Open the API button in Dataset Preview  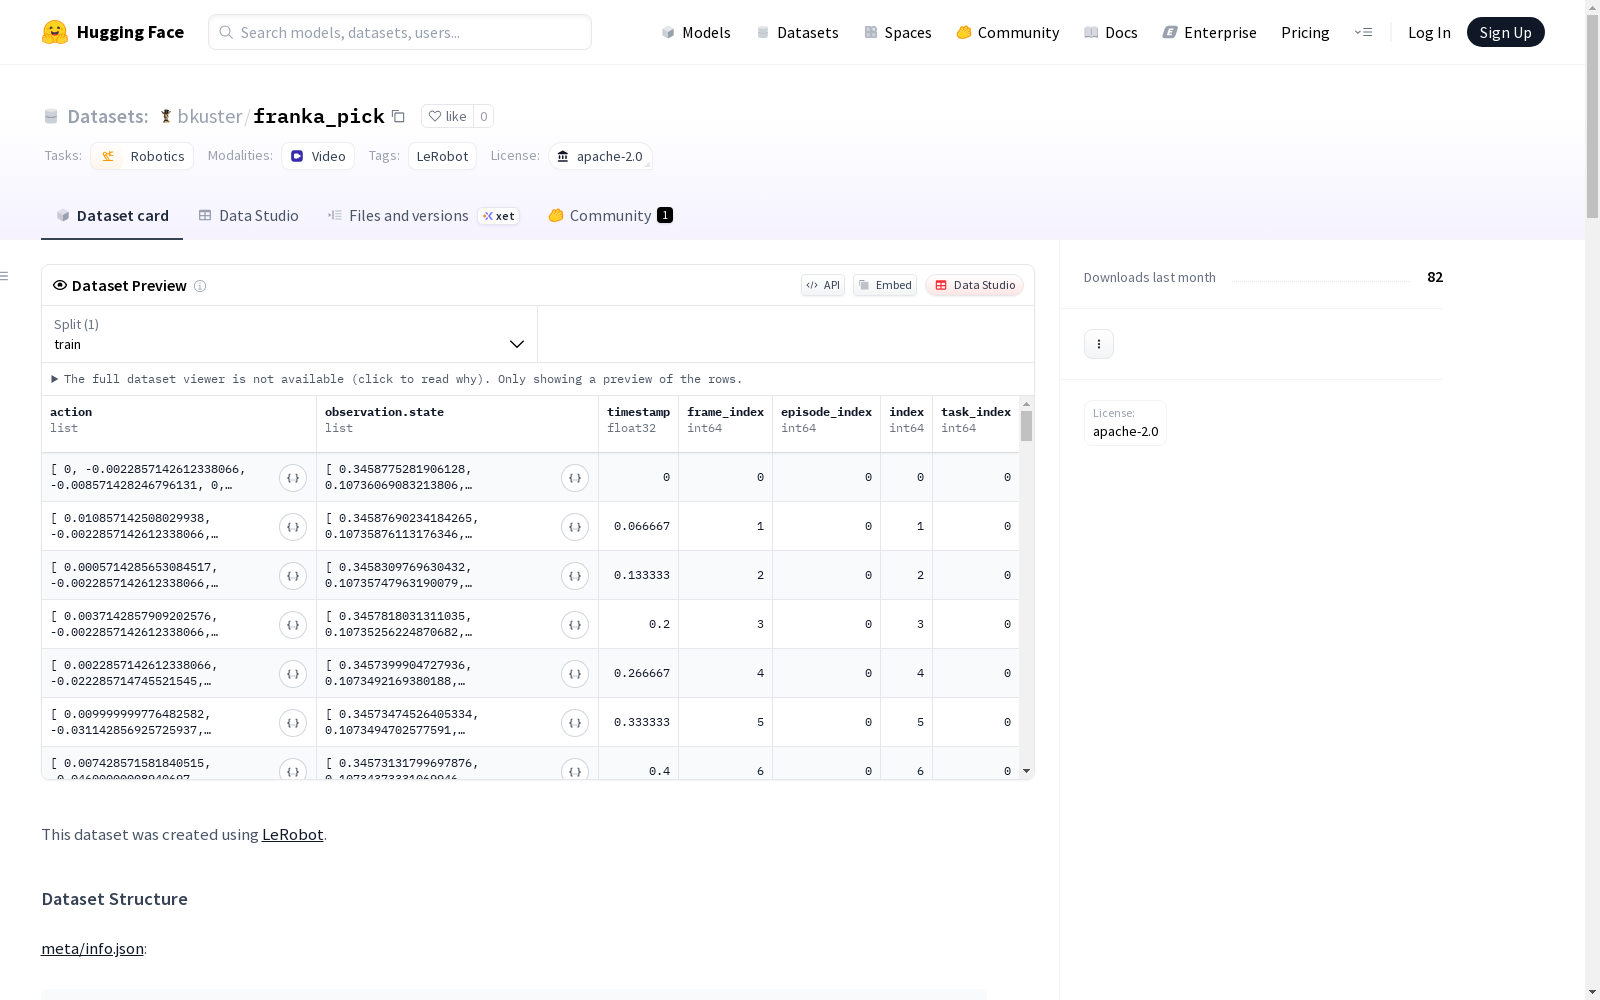[x=823, y=285]
